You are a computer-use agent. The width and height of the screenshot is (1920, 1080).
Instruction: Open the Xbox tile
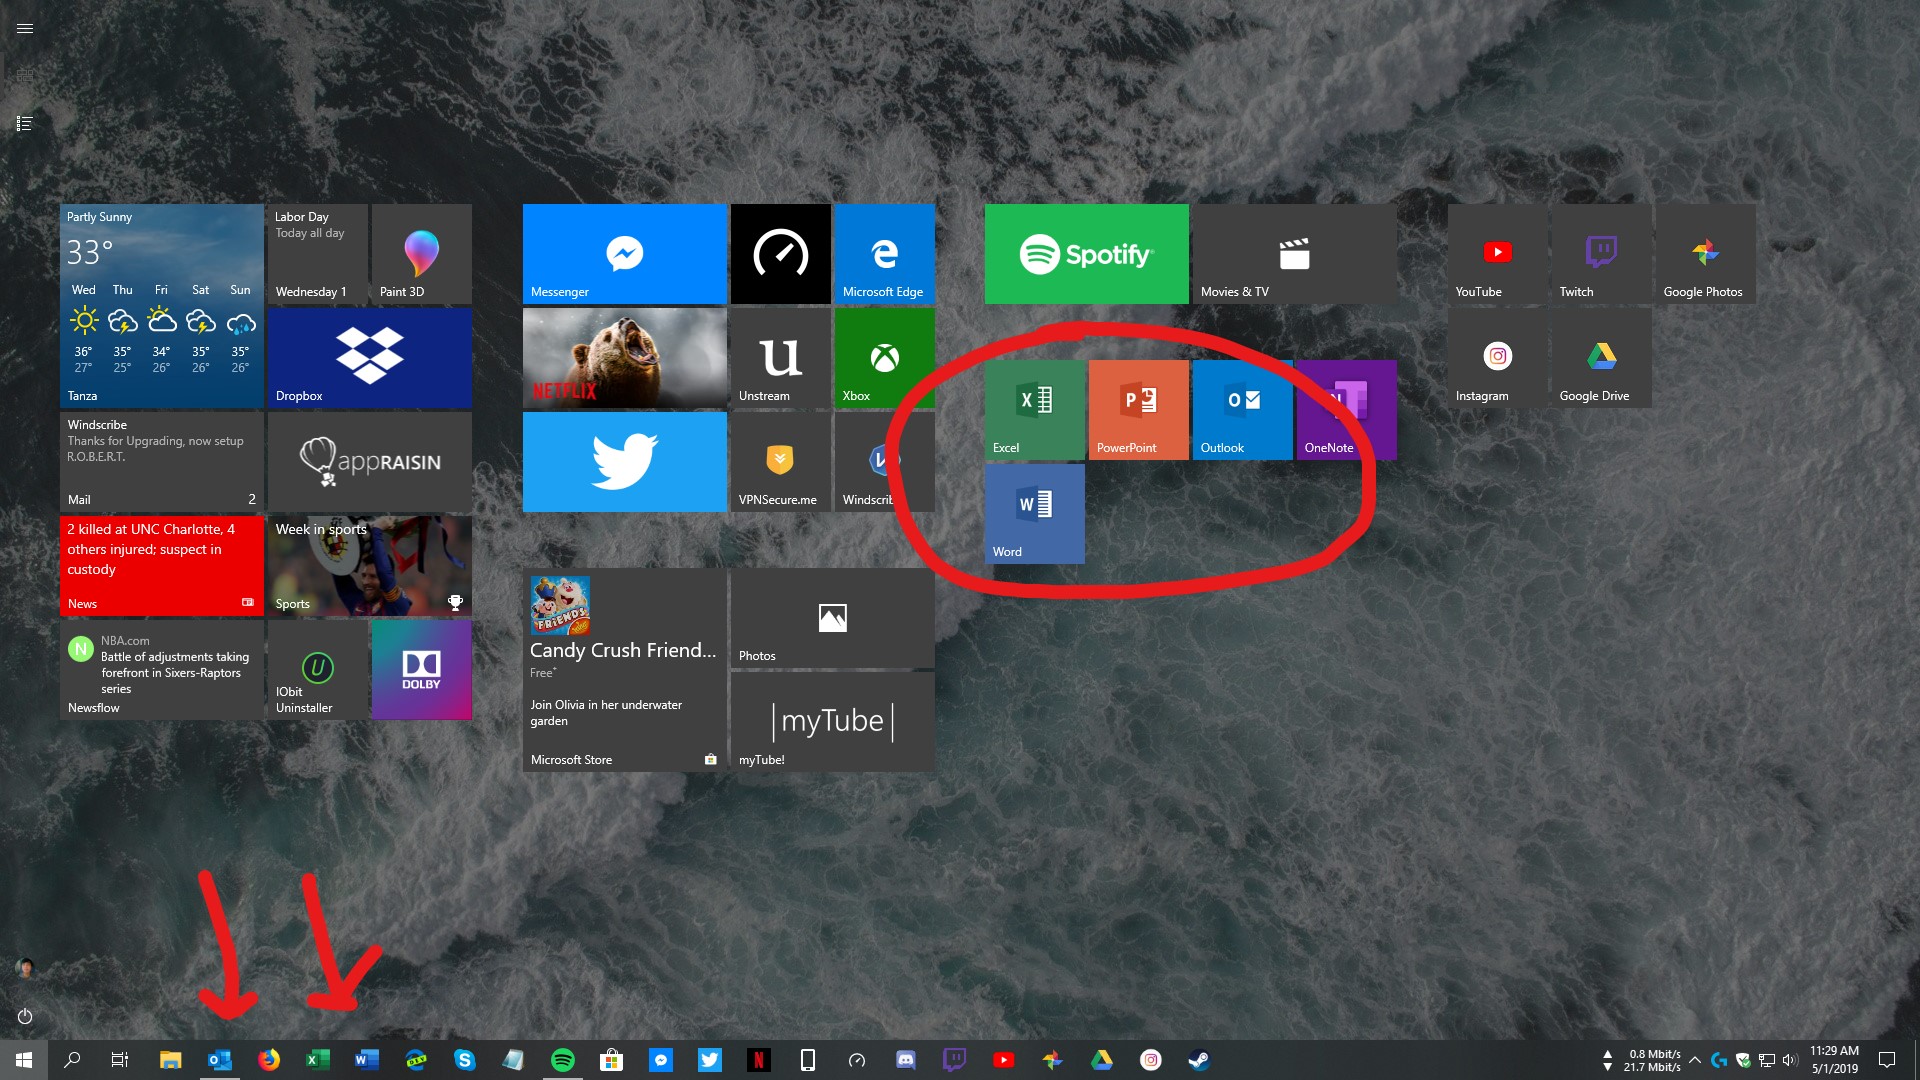883,358
